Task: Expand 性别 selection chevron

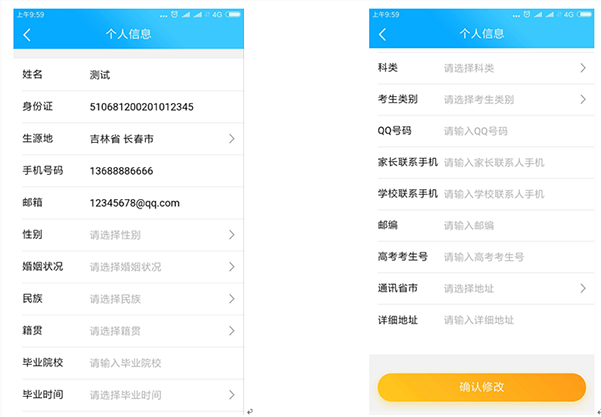Action: 232,235
